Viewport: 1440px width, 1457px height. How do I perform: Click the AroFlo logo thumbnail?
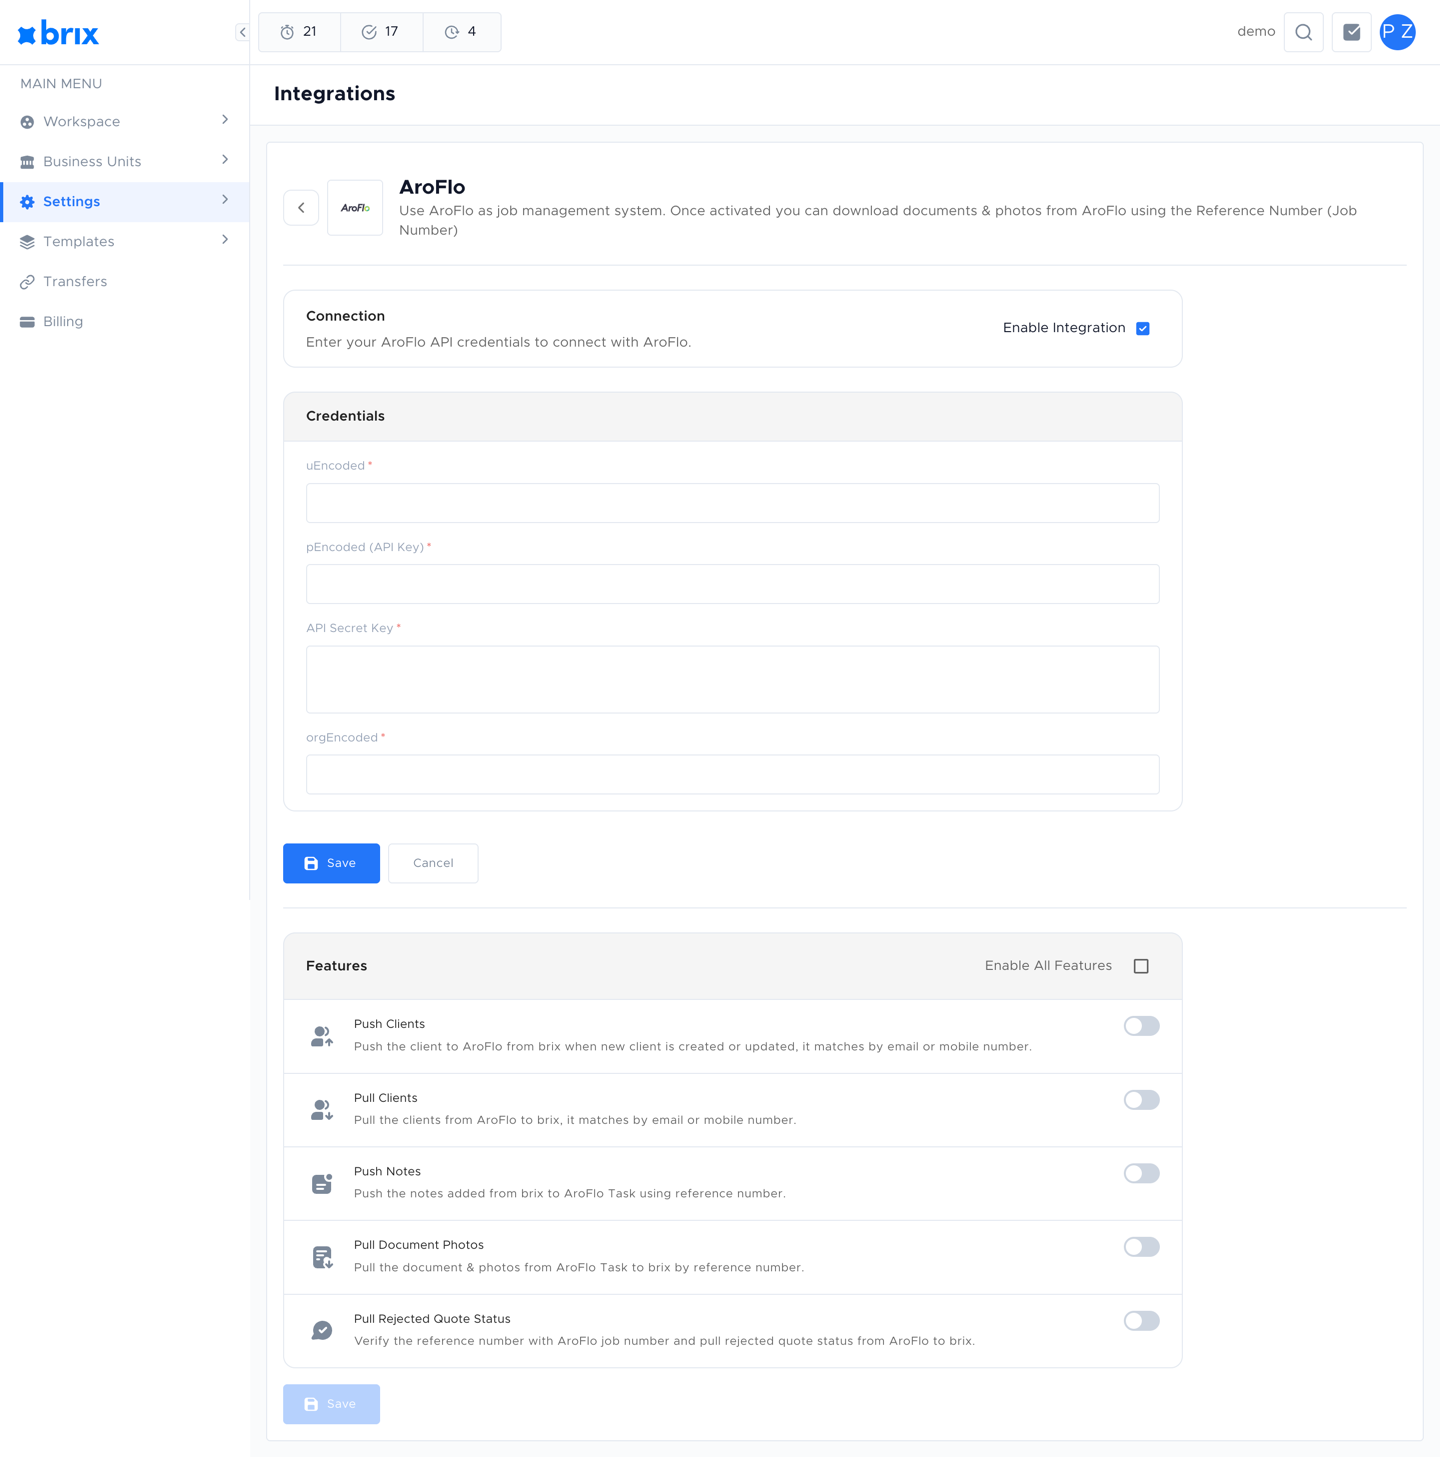click(x=355, y=208)
